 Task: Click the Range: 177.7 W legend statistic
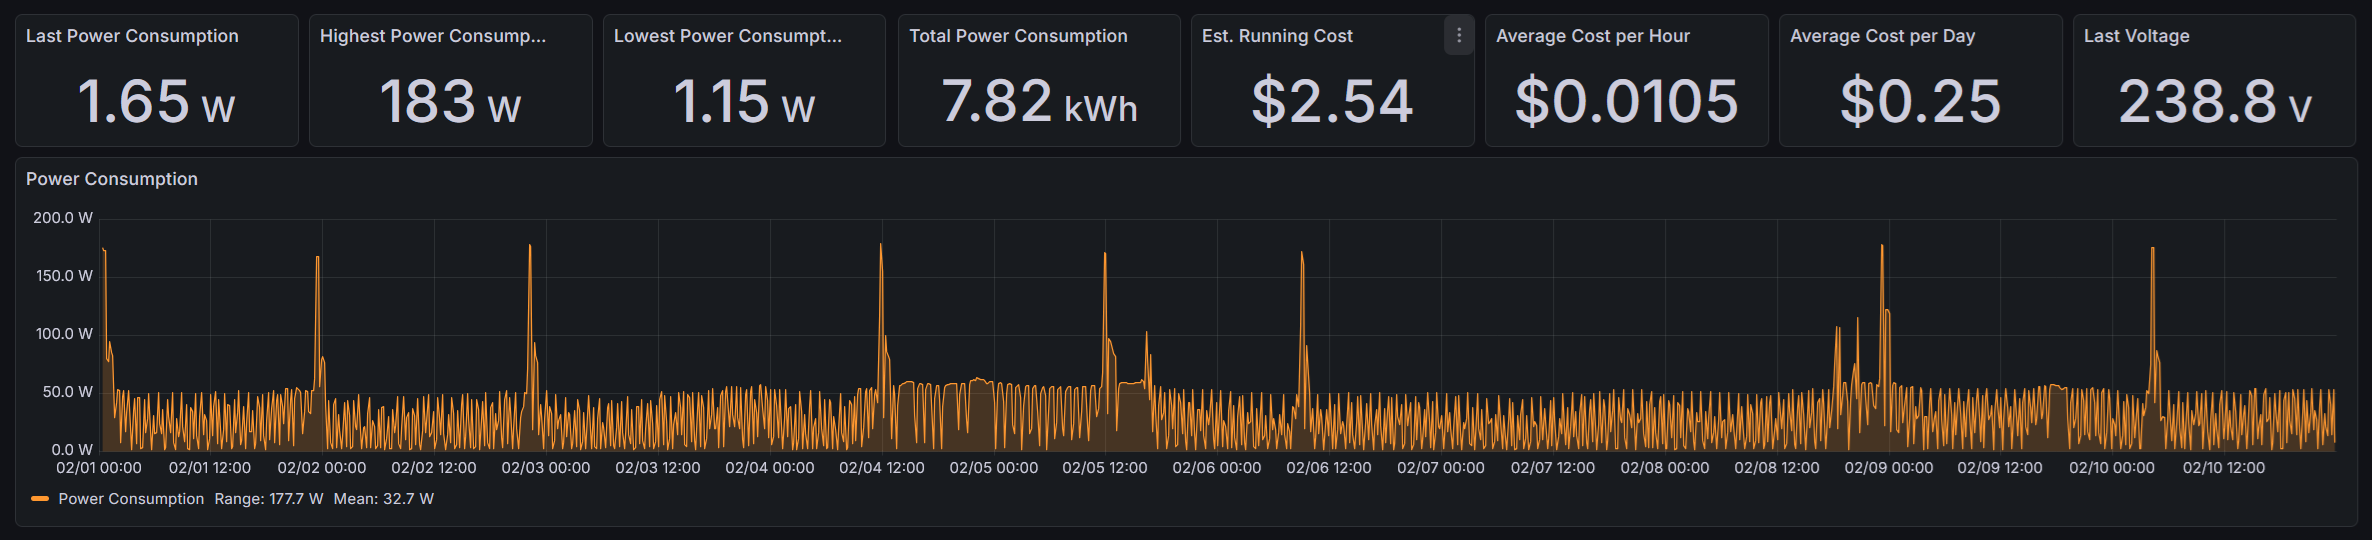tap(268, 499)
